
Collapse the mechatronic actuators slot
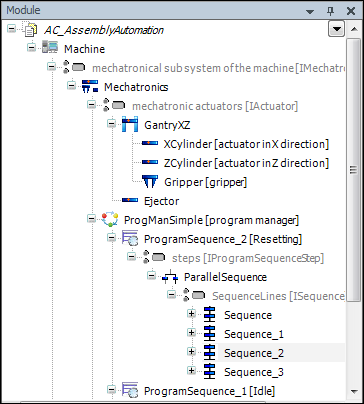point(91,105)
